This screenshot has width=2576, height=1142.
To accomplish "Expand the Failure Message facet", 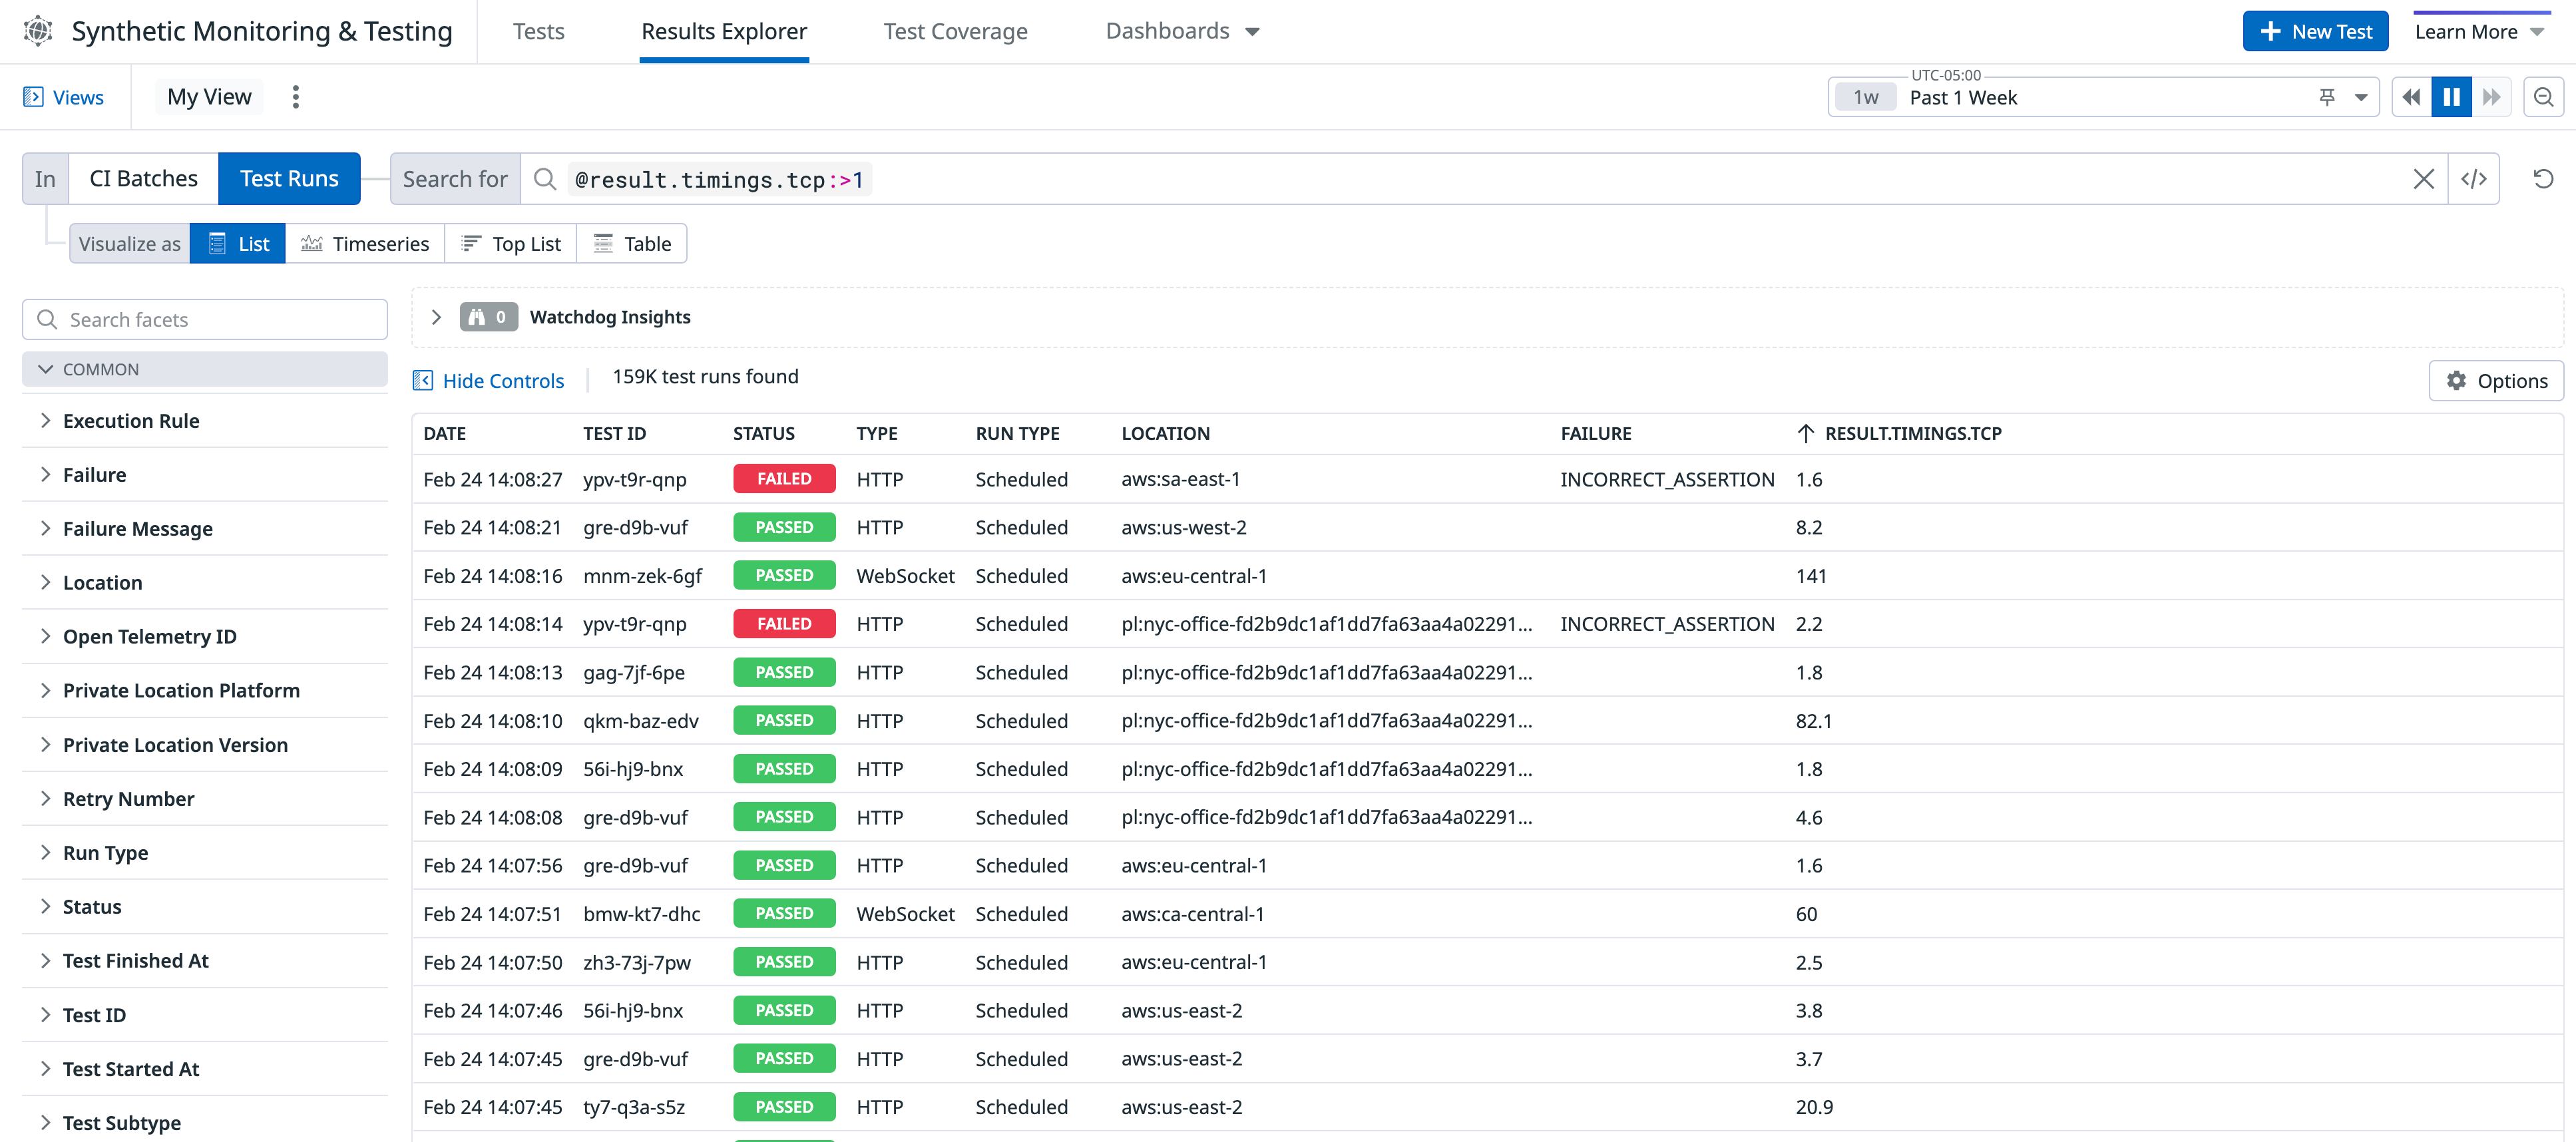I will pyautogui.click(x=205, y=529).
